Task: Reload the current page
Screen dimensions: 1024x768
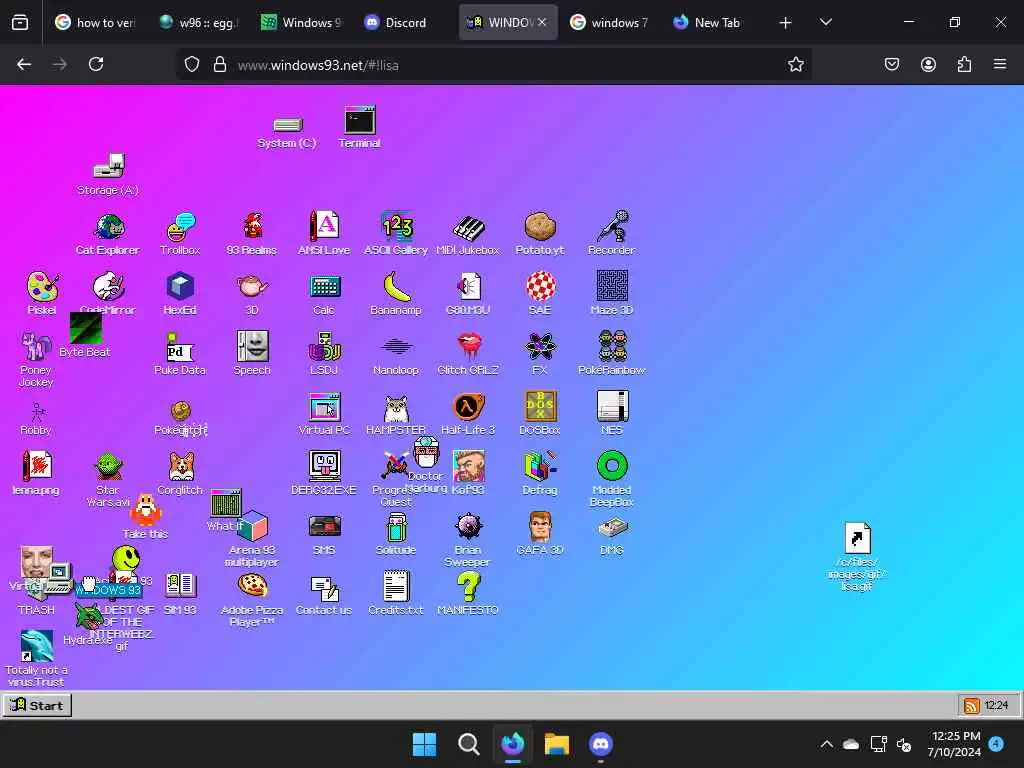Action: click(96, 64)
